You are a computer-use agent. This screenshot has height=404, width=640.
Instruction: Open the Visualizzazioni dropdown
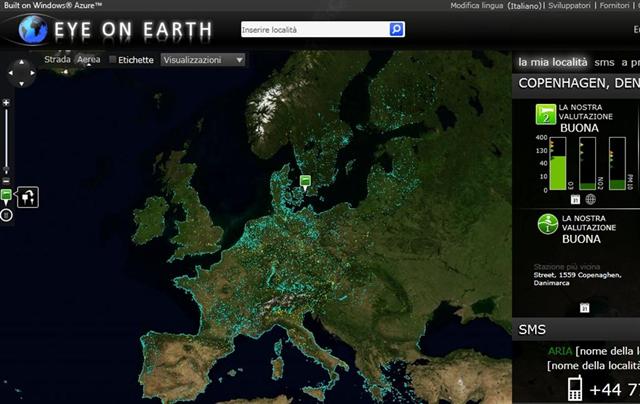click(x=203, y=60)
